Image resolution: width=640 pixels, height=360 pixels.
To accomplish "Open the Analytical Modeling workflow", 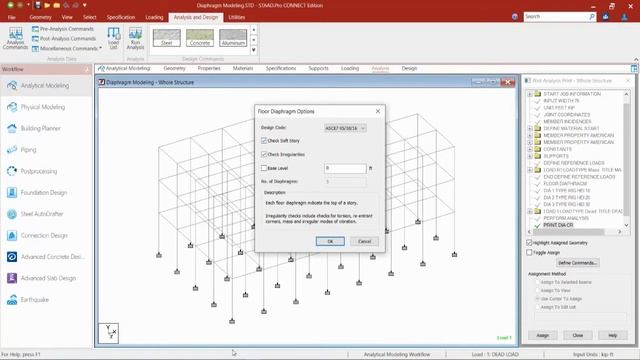I will (x=46, y=86).
